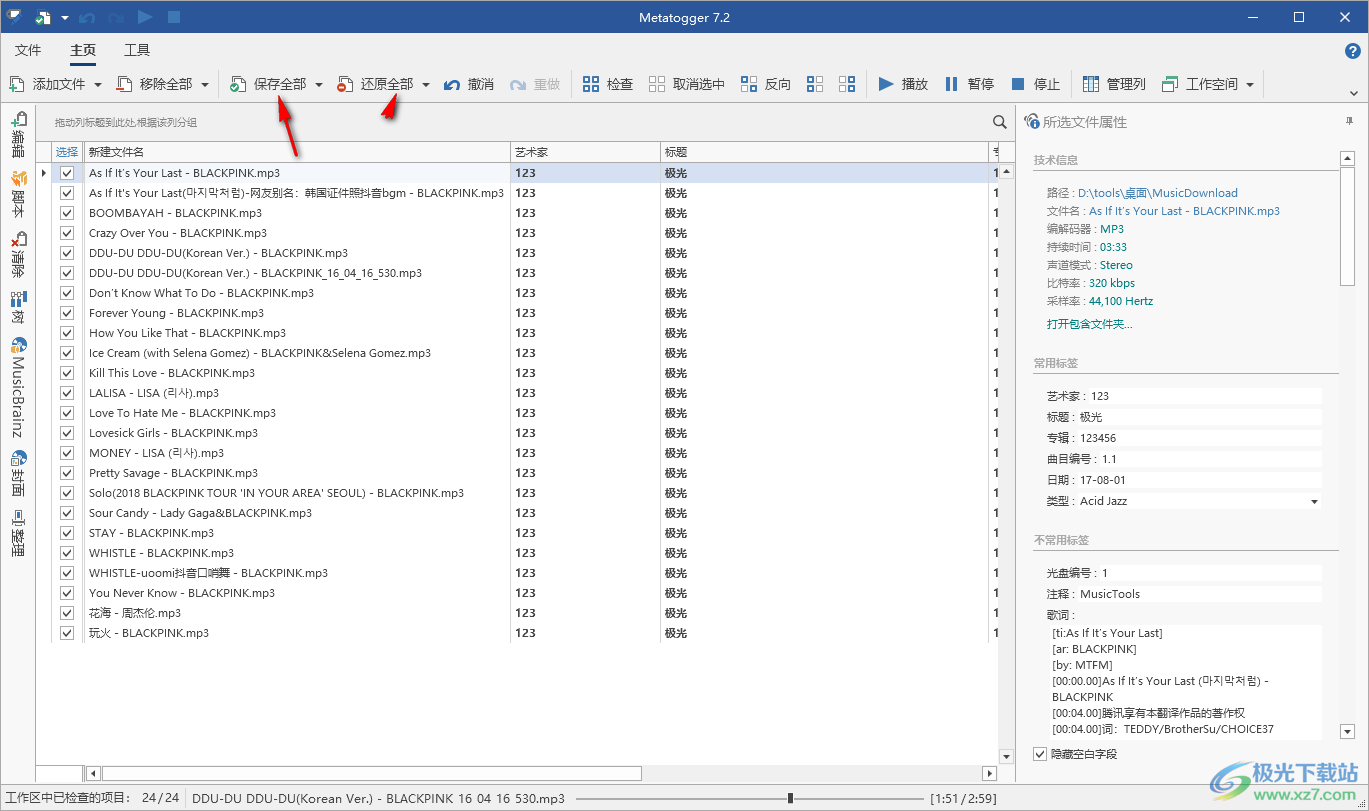Toggle the Hide empty fields (隐藏空白字段) checkbox

tap(1040, 754)
